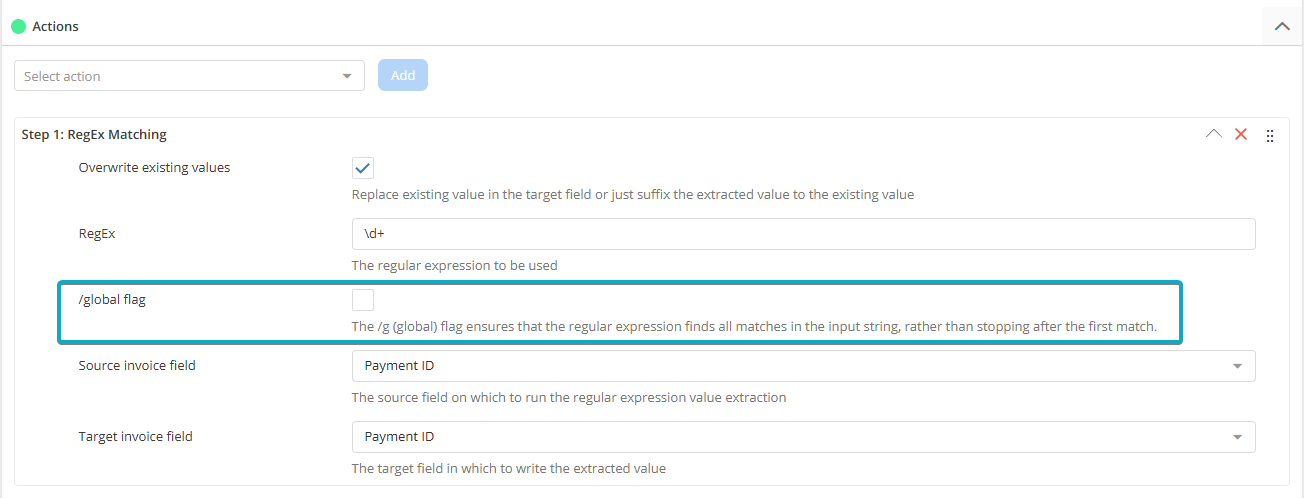
Task: Open the Source invoice field dropdown
Action: 790,366
